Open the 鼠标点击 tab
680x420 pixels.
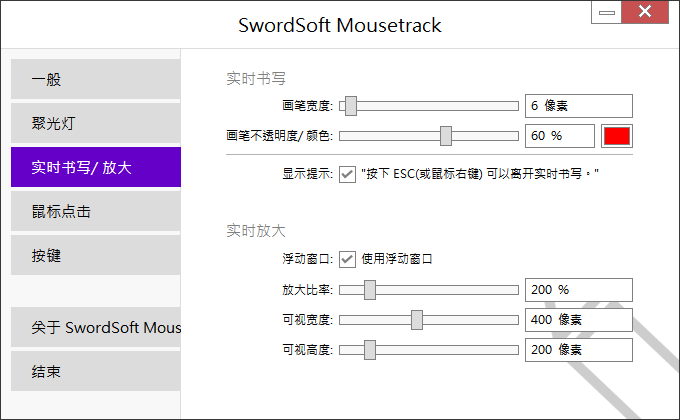click(x=95, y=211)
